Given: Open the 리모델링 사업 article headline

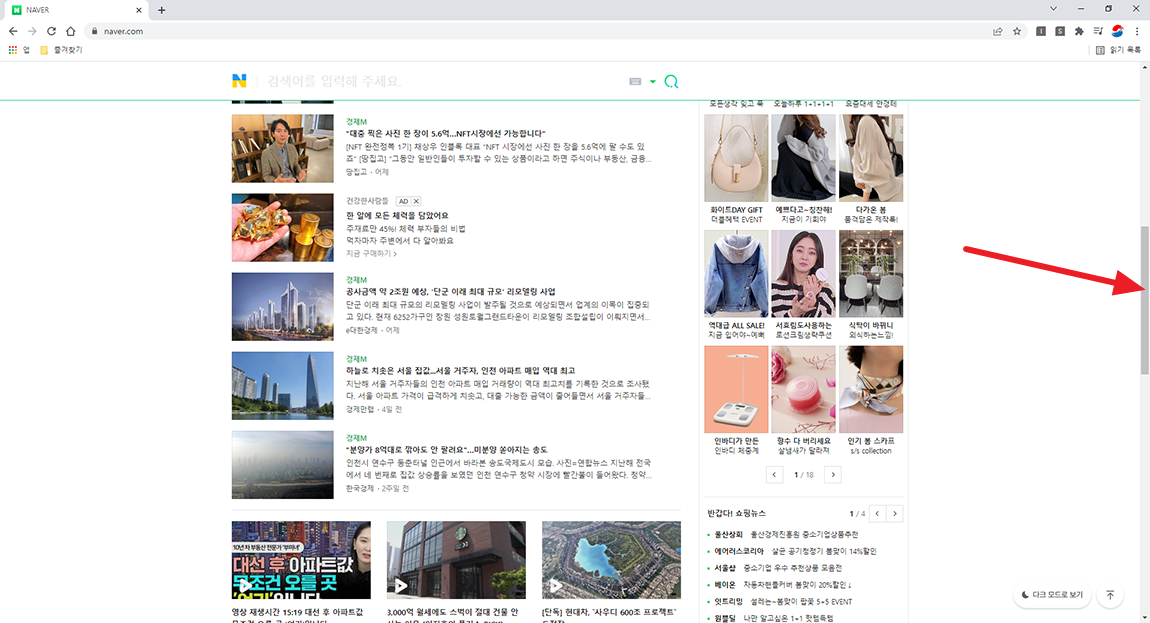Looking at the screenshot, I should (x=450, y=291).
